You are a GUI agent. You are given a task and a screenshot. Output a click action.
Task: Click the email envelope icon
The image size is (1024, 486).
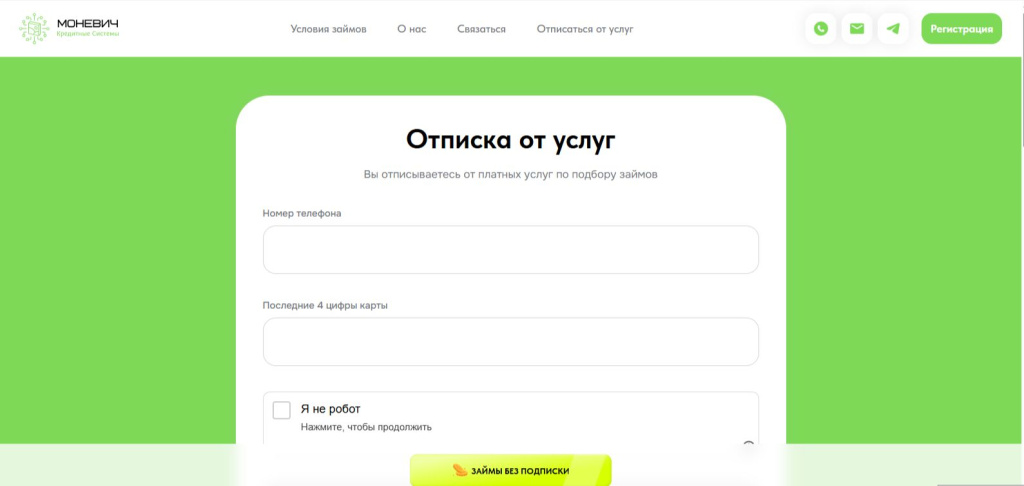click(856, 29)
